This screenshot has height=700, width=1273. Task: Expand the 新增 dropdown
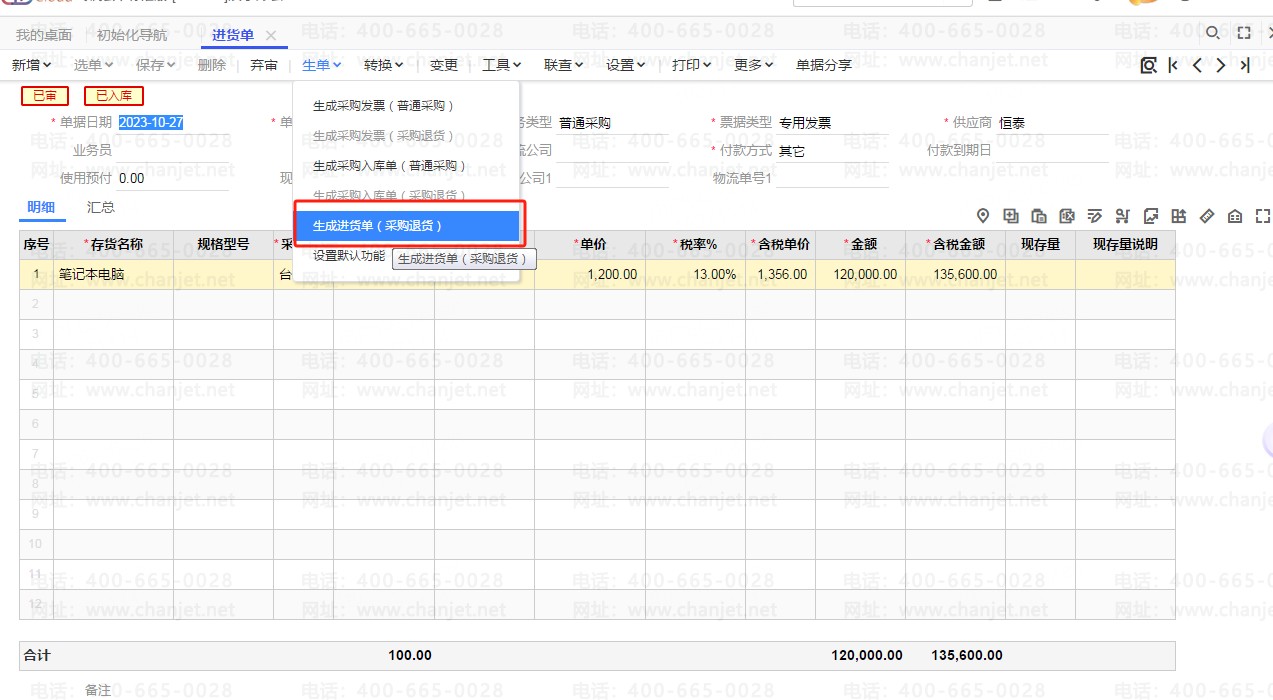(31, 65)
